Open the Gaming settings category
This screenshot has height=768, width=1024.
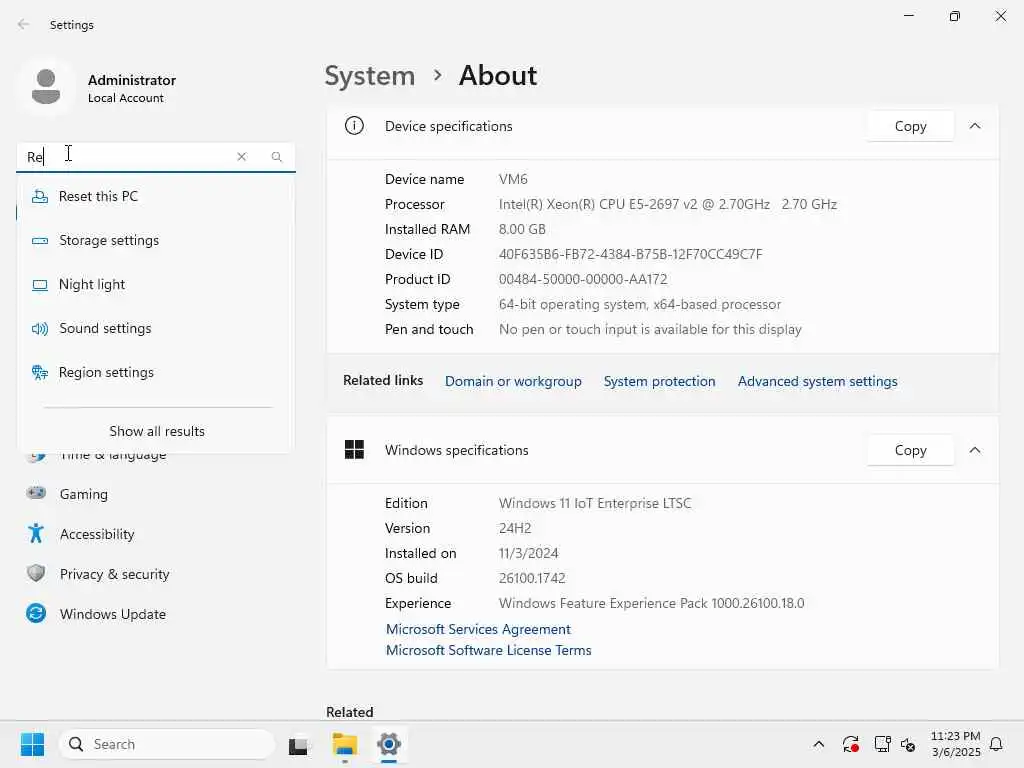(155, 494)
